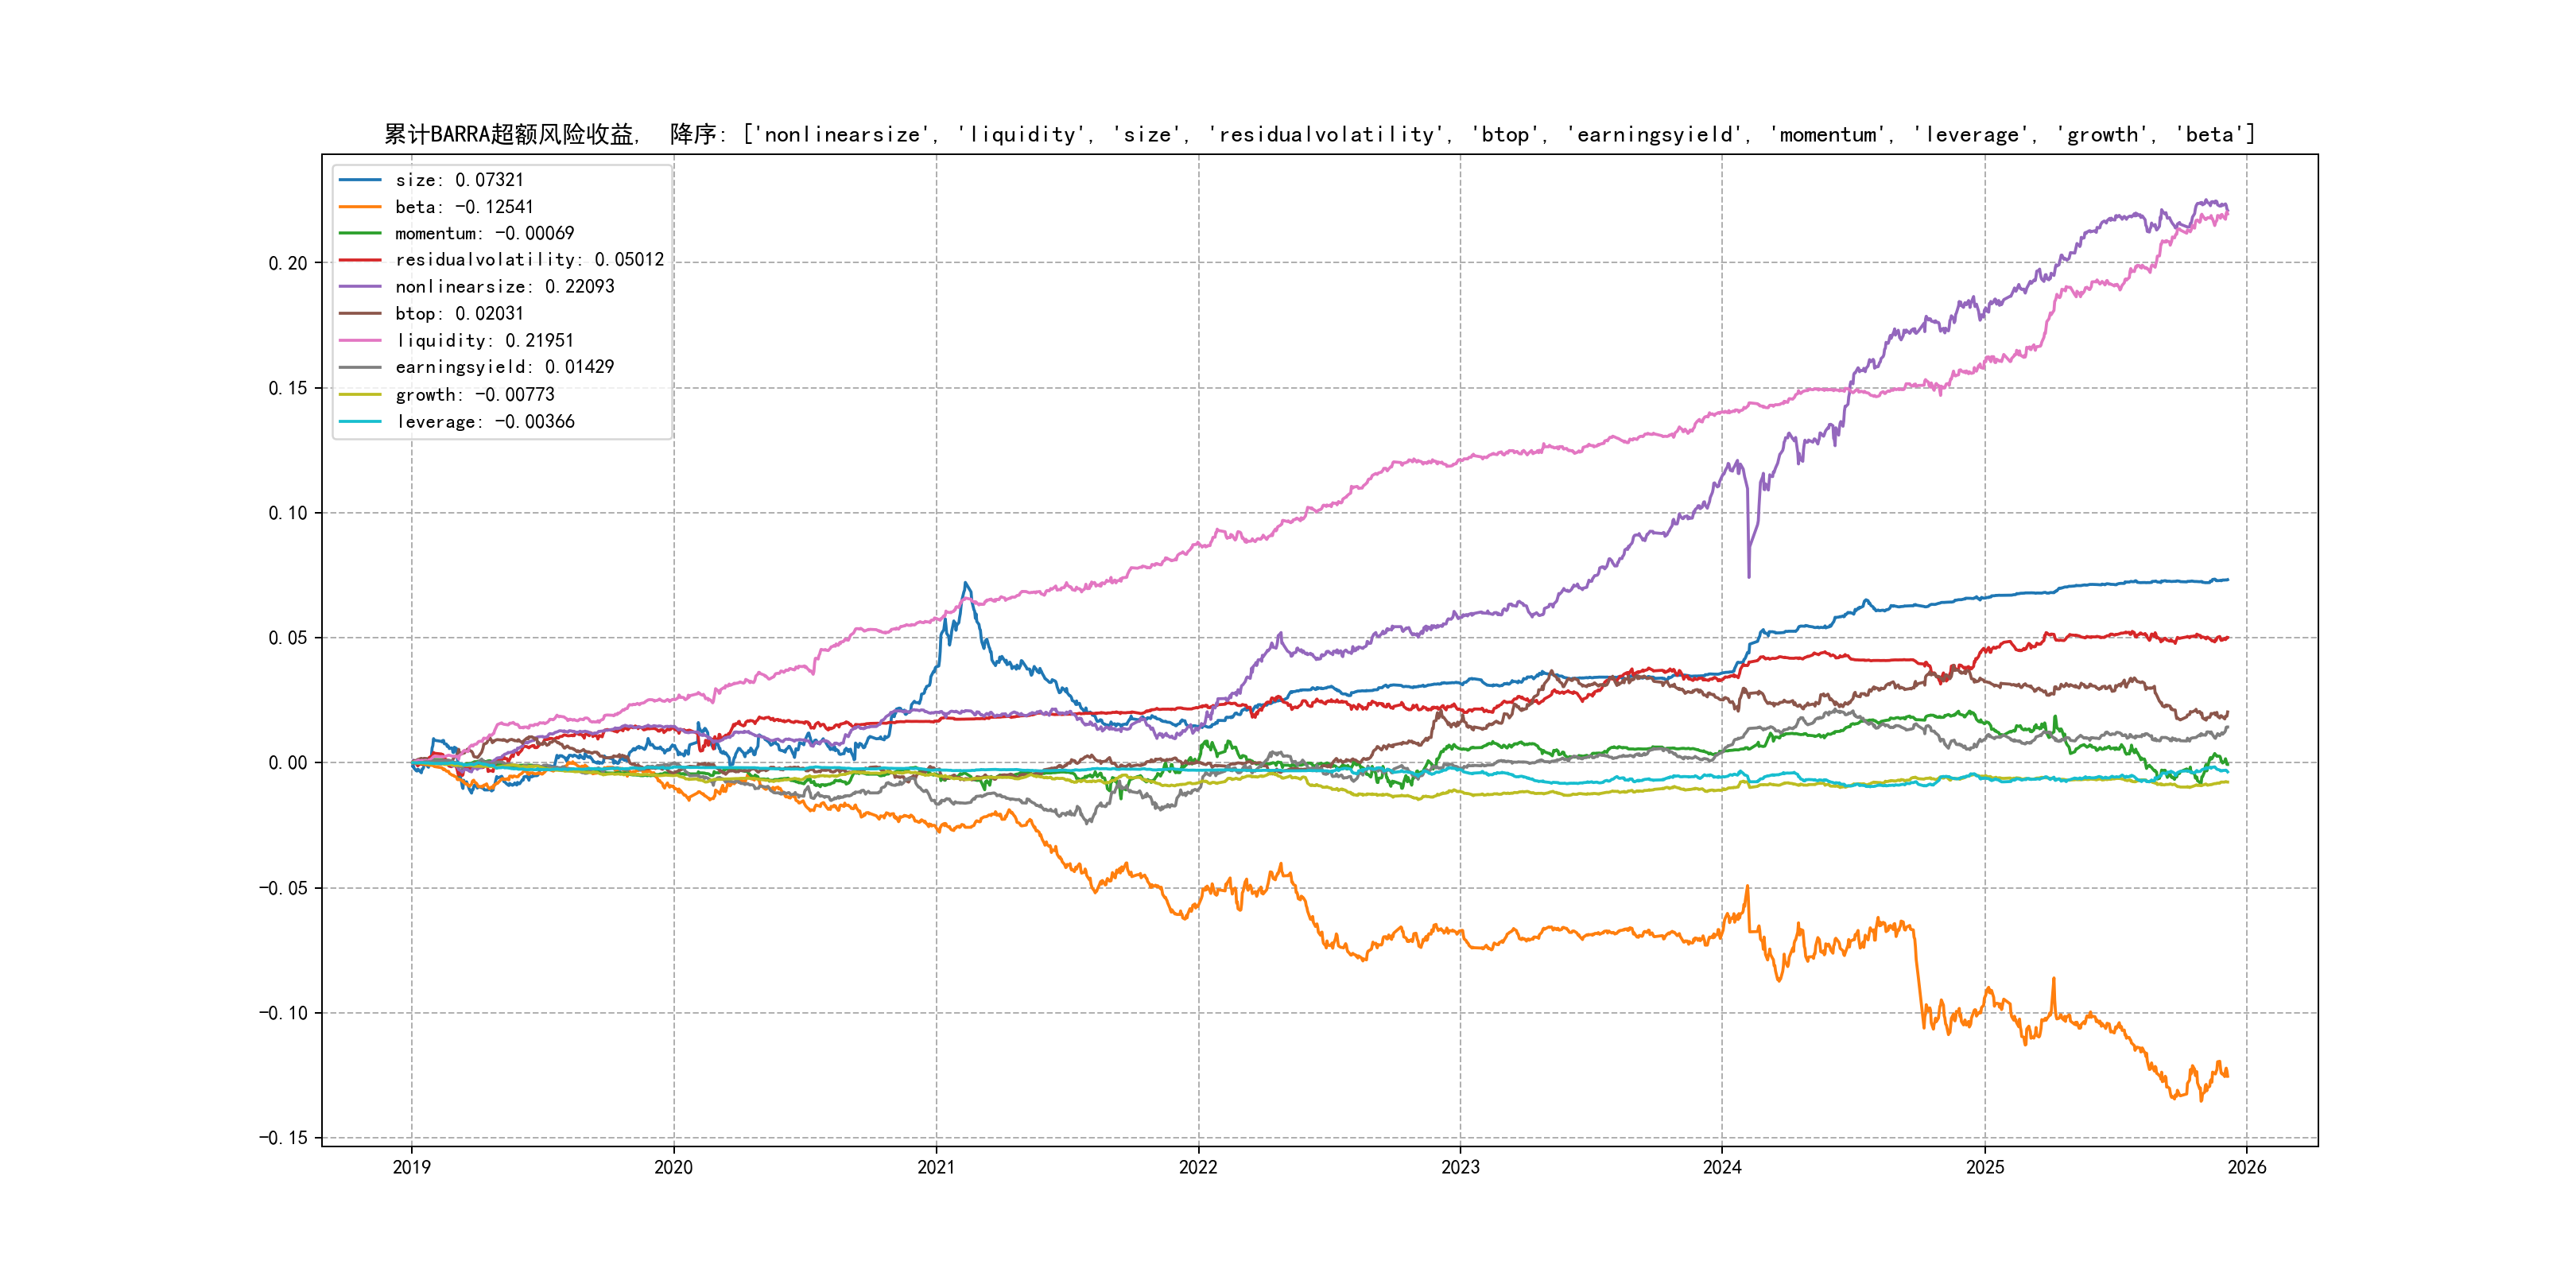Click the chart title text

pos(1319,134)
